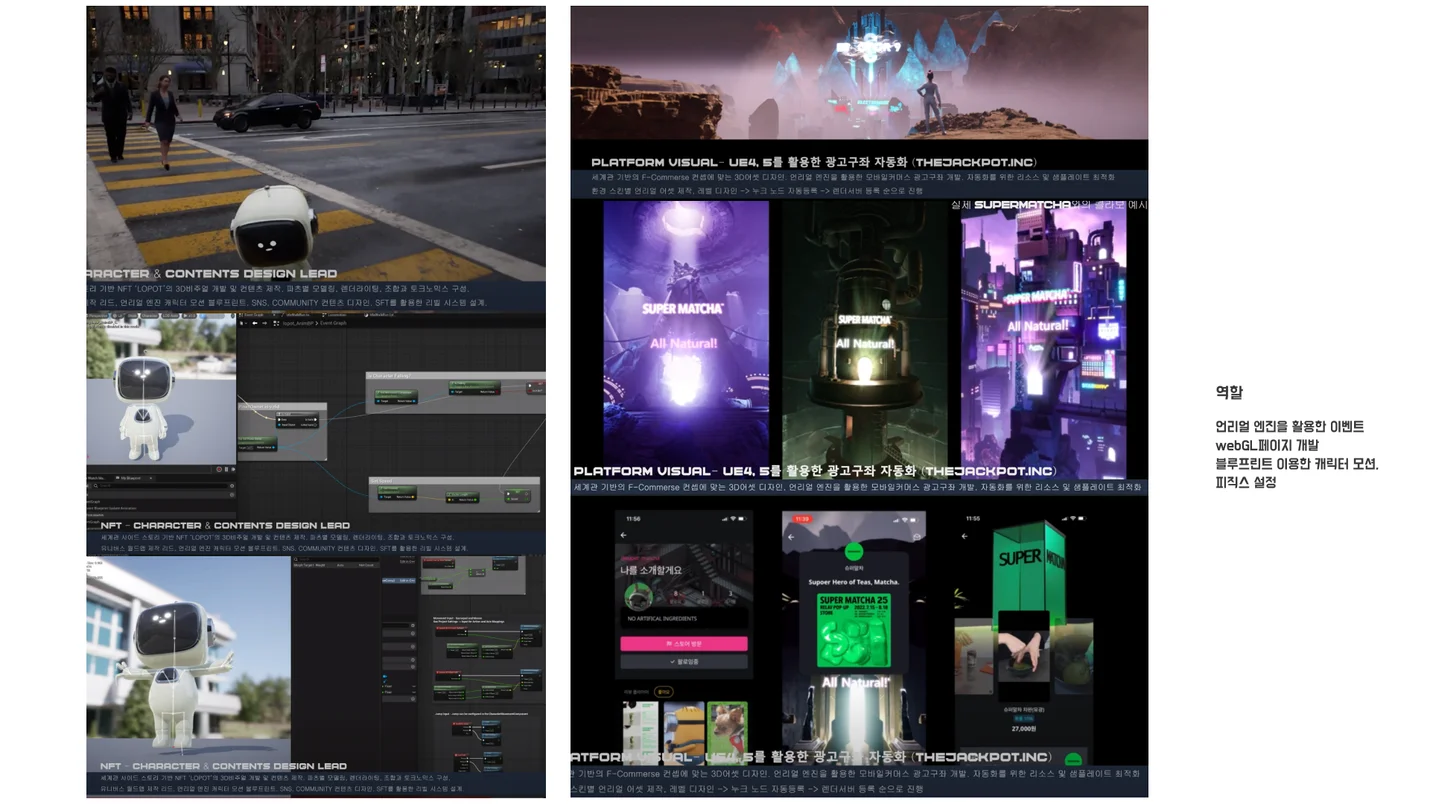Click the black car in the city street image
1430x804 pixels.
[x=267, y=111]
